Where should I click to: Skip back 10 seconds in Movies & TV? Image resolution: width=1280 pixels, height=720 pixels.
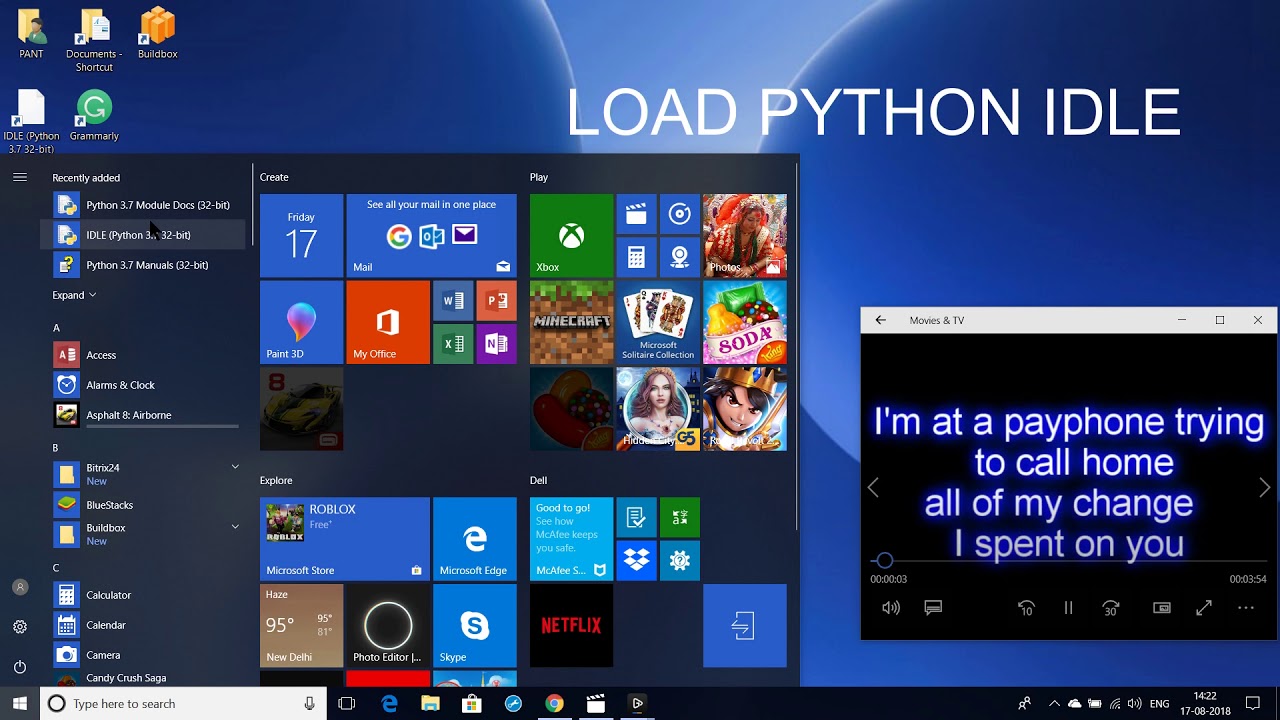(x=1026, y=607)
